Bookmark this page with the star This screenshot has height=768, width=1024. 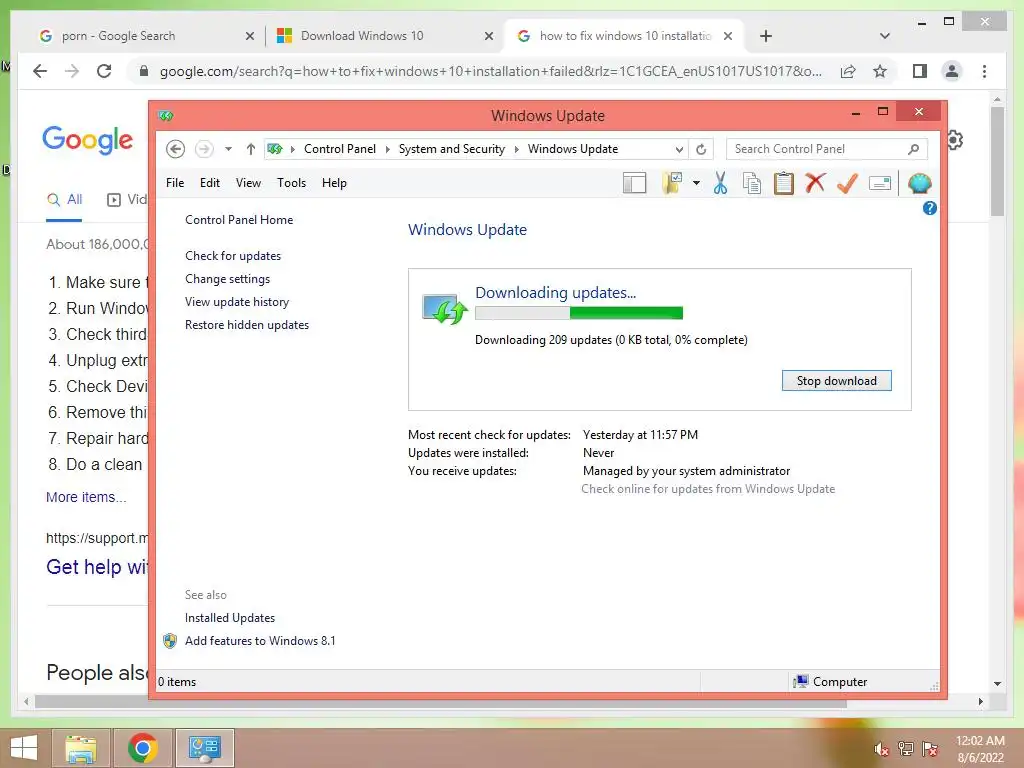point(880,71)
